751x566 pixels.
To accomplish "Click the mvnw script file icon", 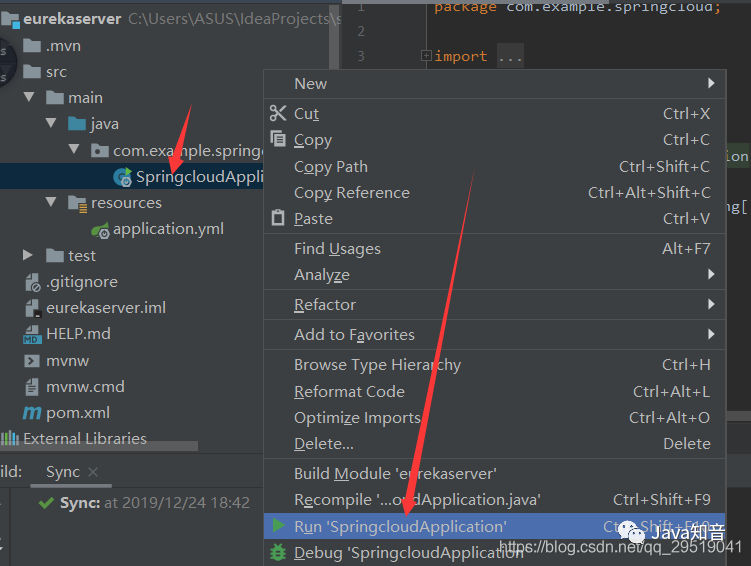I will (32, 361).
